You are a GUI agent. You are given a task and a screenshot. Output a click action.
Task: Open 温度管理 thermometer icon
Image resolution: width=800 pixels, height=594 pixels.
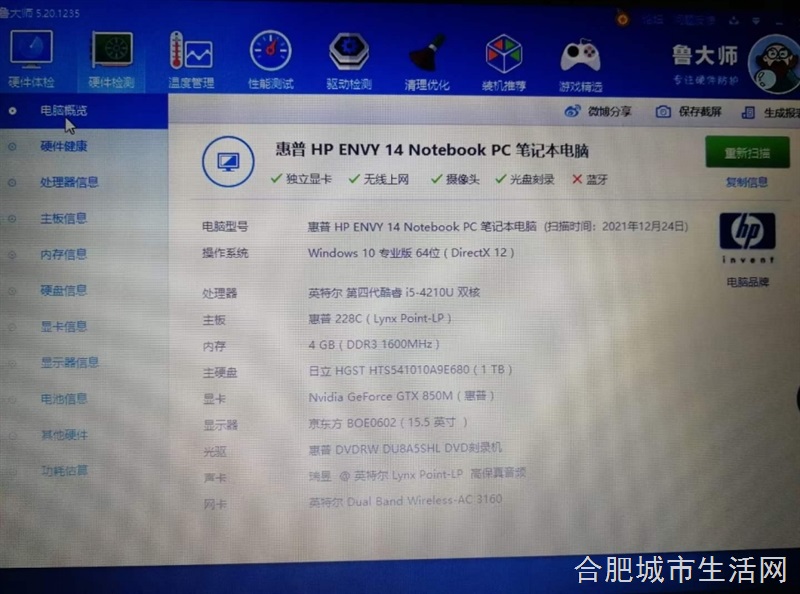tap(190, 52)
